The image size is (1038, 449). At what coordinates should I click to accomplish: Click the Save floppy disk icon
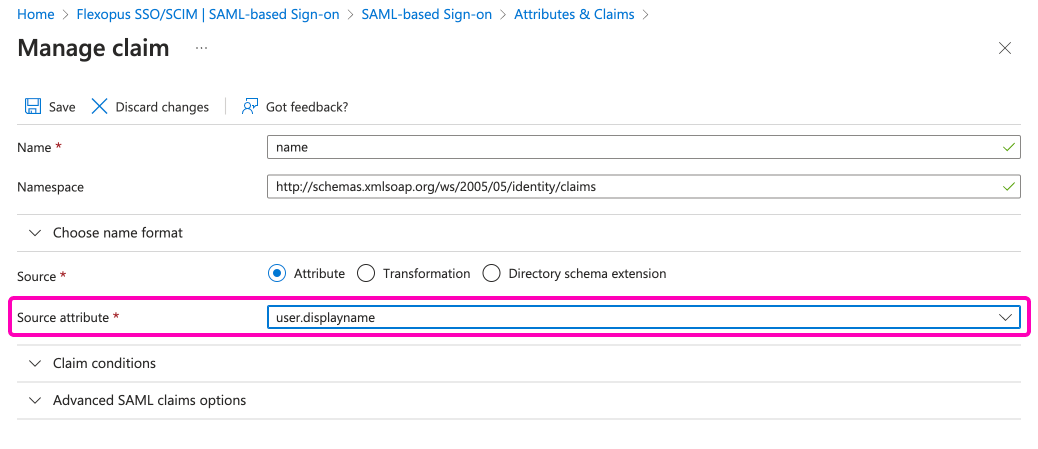coord(33,107)
